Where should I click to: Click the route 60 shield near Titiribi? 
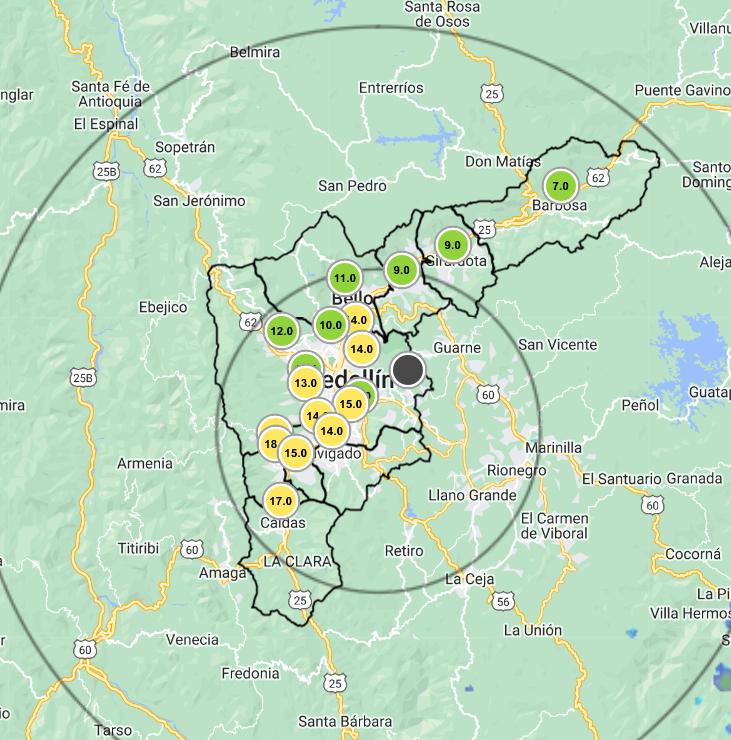click(192, 550)
